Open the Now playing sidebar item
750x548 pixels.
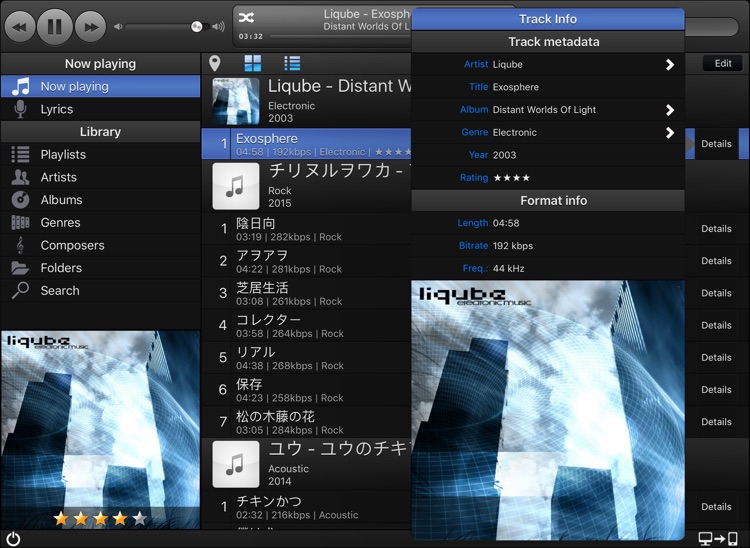pyautogui.click(x=100, y=87)
